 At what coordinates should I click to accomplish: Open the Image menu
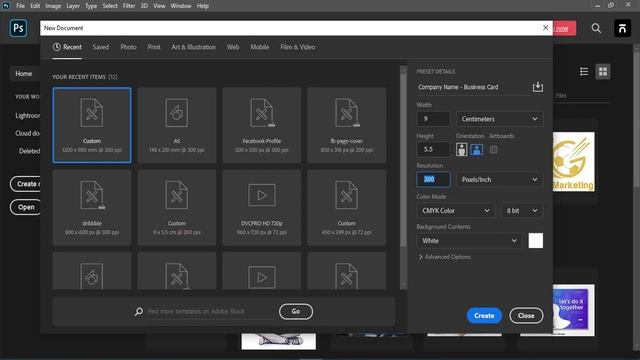click(x=53, y=6)
